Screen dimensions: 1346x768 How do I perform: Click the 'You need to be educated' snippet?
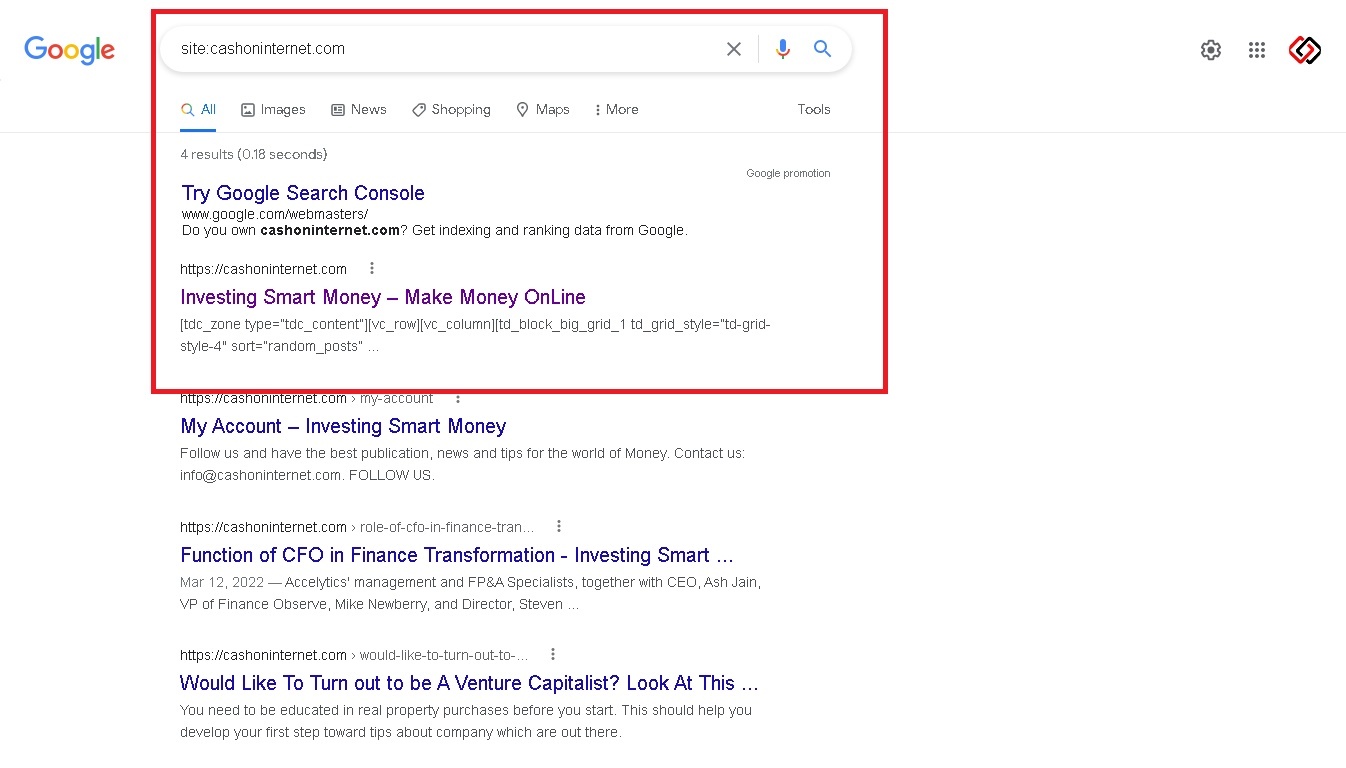[x=466, y=721]
